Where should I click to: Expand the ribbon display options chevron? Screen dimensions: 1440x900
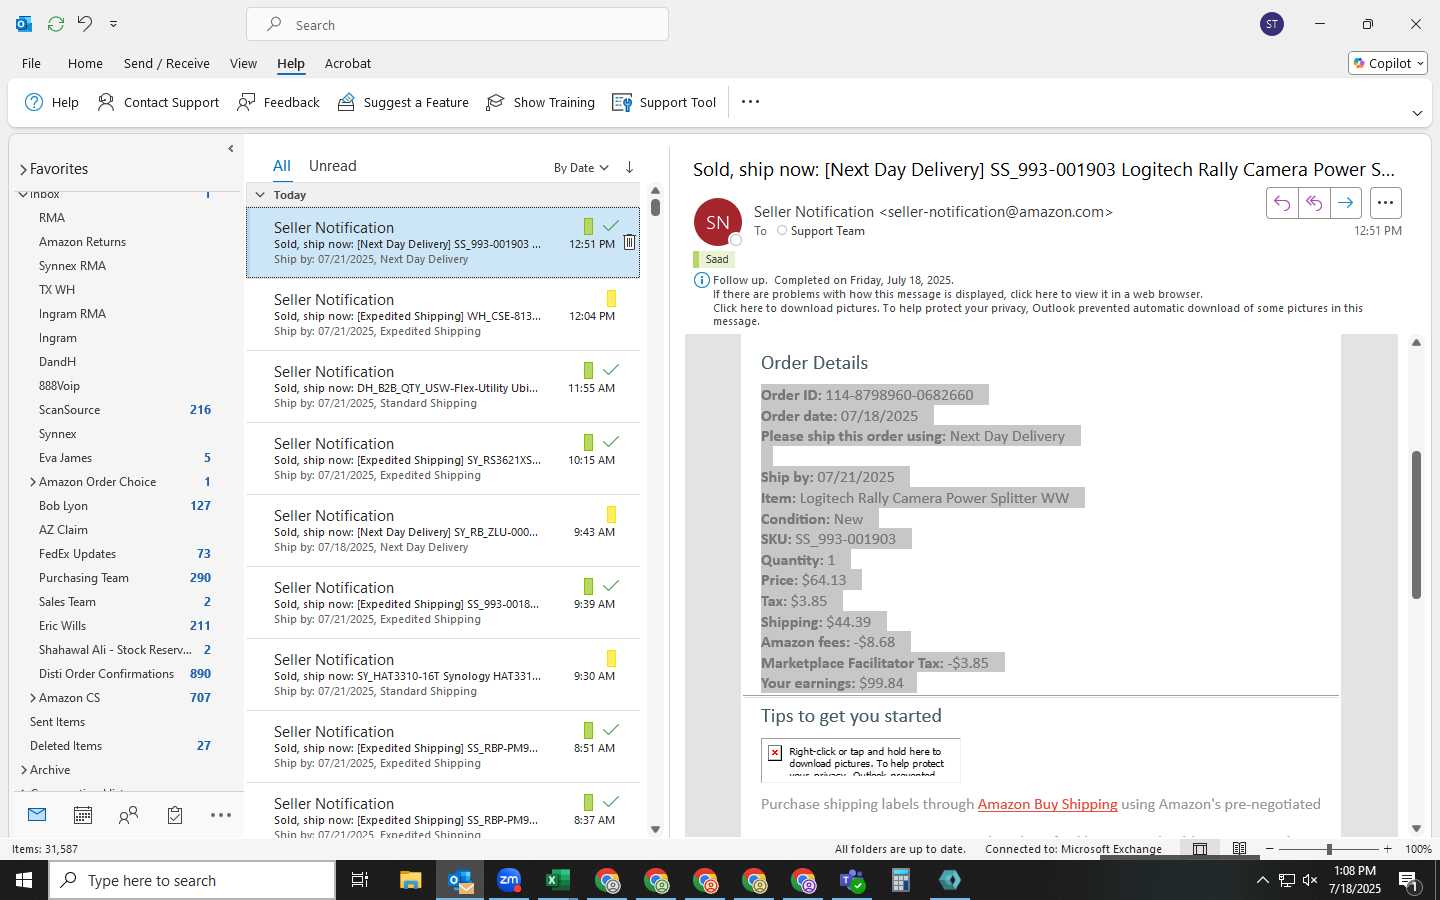[x=1417, y=113]
